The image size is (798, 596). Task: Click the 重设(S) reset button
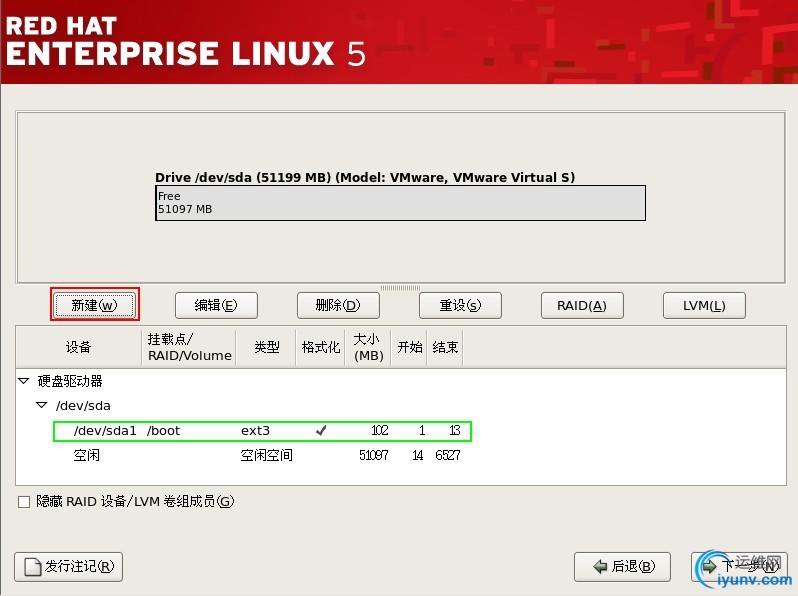point(460,305)
